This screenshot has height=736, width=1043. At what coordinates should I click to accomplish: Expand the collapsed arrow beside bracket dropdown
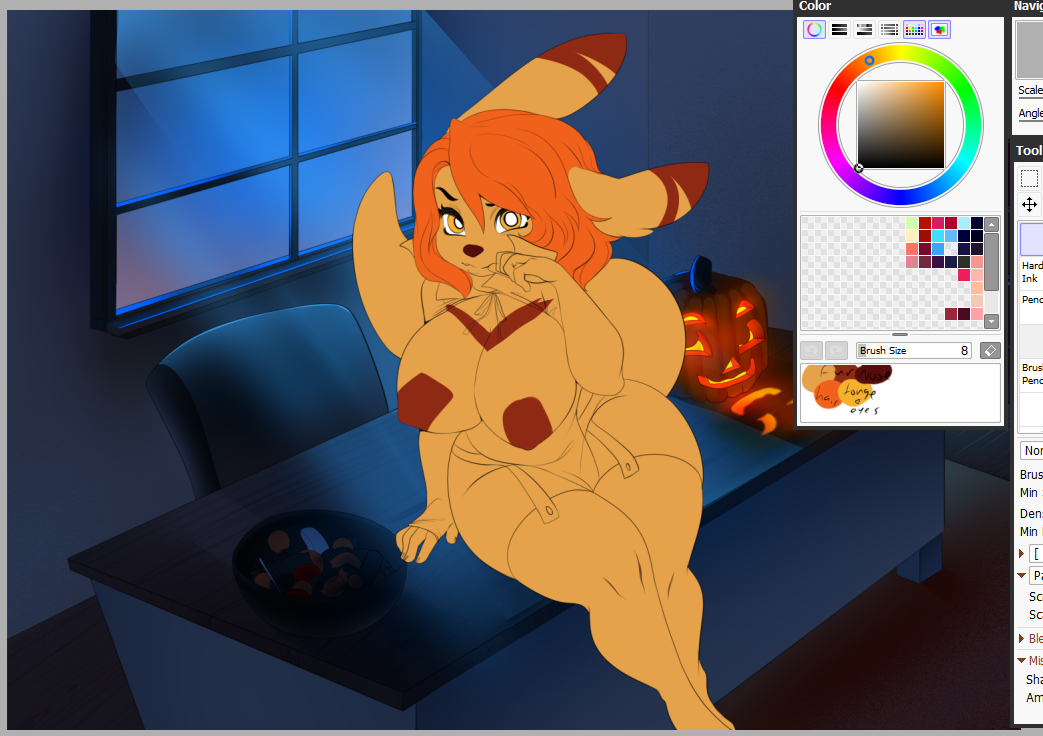click(1022, 554)
